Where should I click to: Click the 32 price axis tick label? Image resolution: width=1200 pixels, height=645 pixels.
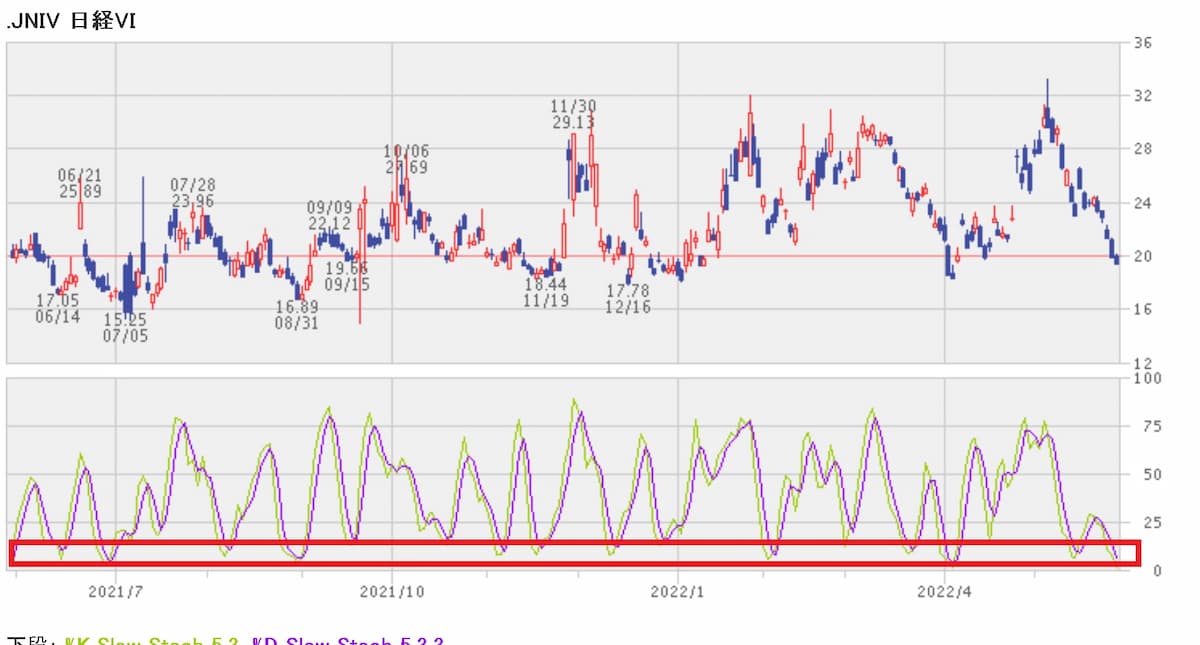(x=1142, y=96)
